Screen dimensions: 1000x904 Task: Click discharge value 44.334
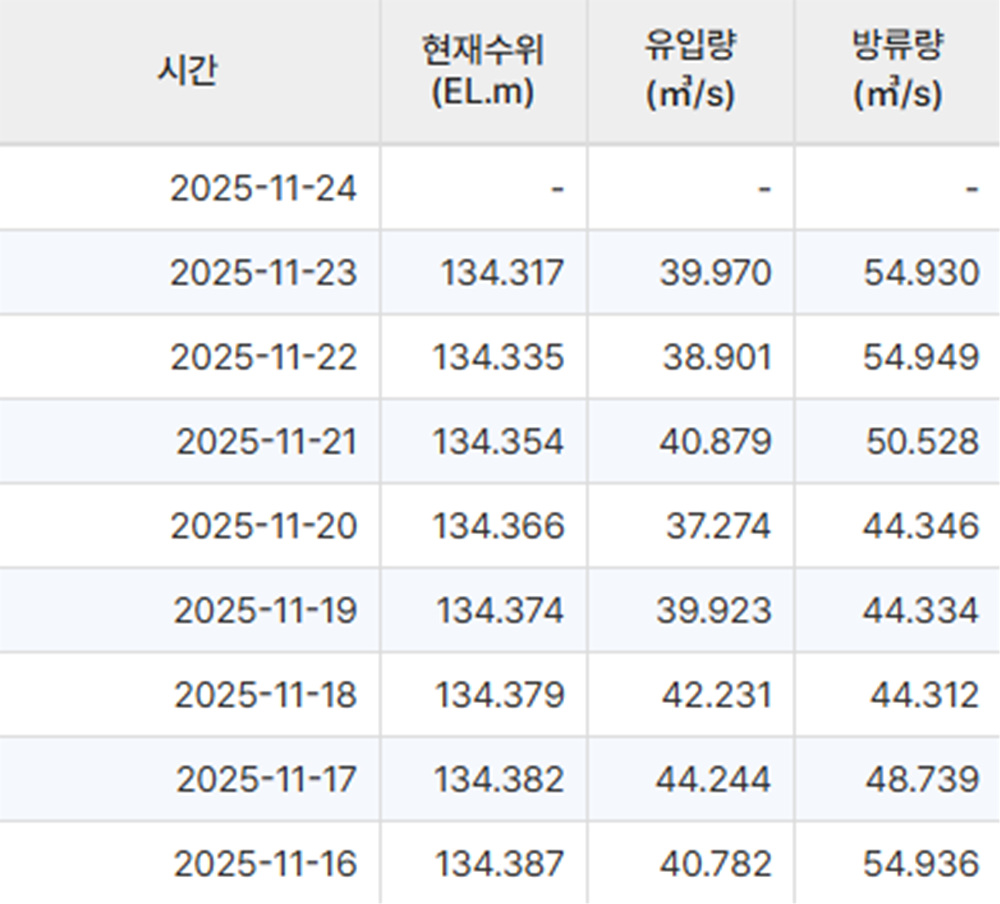921,611
